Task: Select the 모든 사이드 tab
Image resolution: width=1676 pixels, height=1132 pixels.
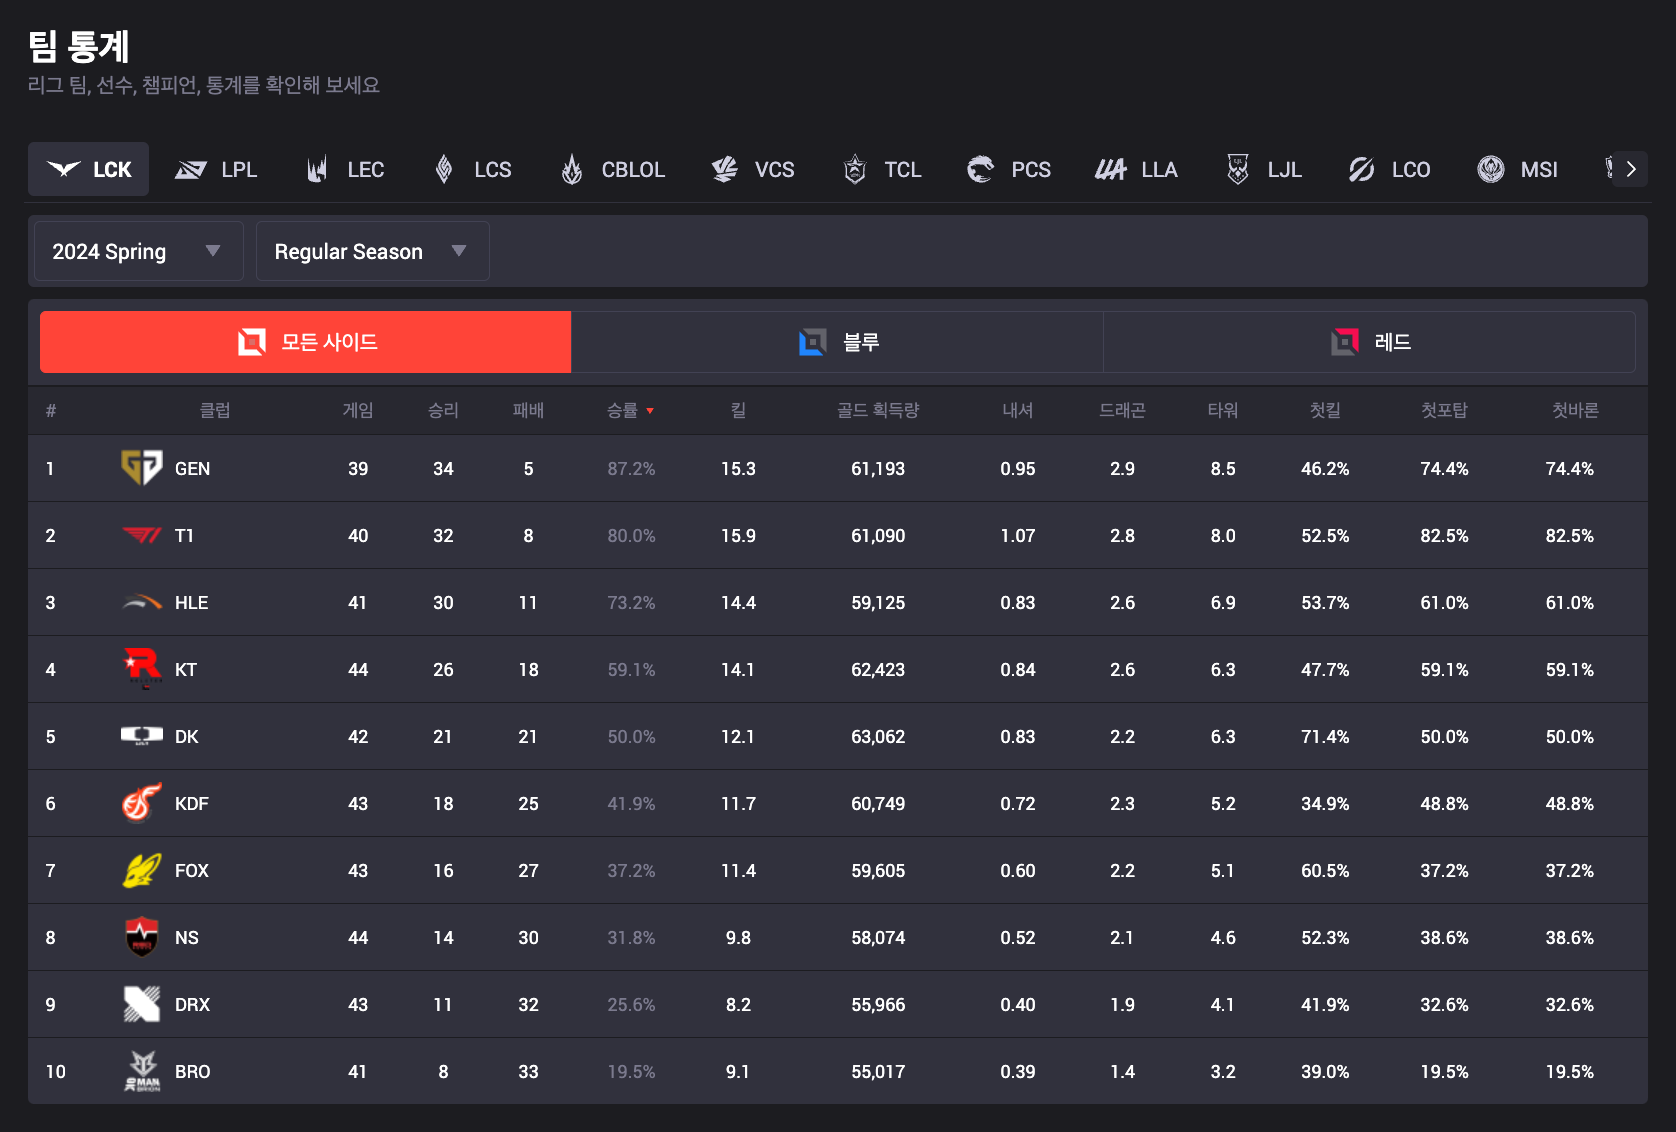Action: pos(305,342)
